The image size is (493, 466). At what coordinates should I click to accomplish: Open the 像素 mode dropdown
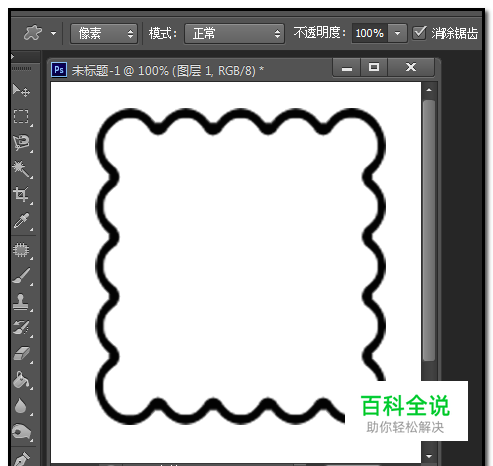coord(104,33)
